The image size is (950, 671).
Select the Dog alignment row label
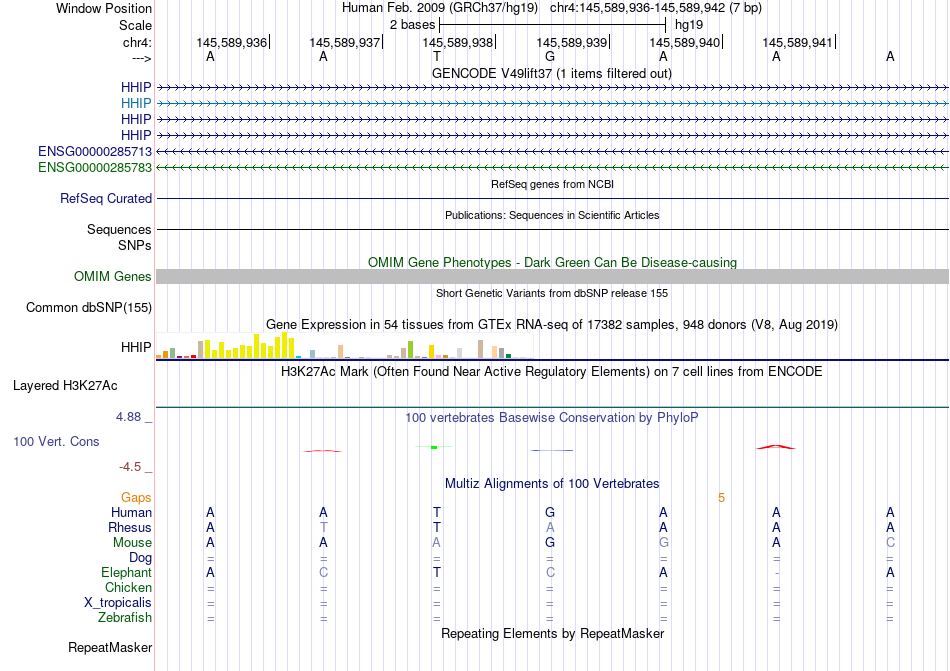(141, 558)
